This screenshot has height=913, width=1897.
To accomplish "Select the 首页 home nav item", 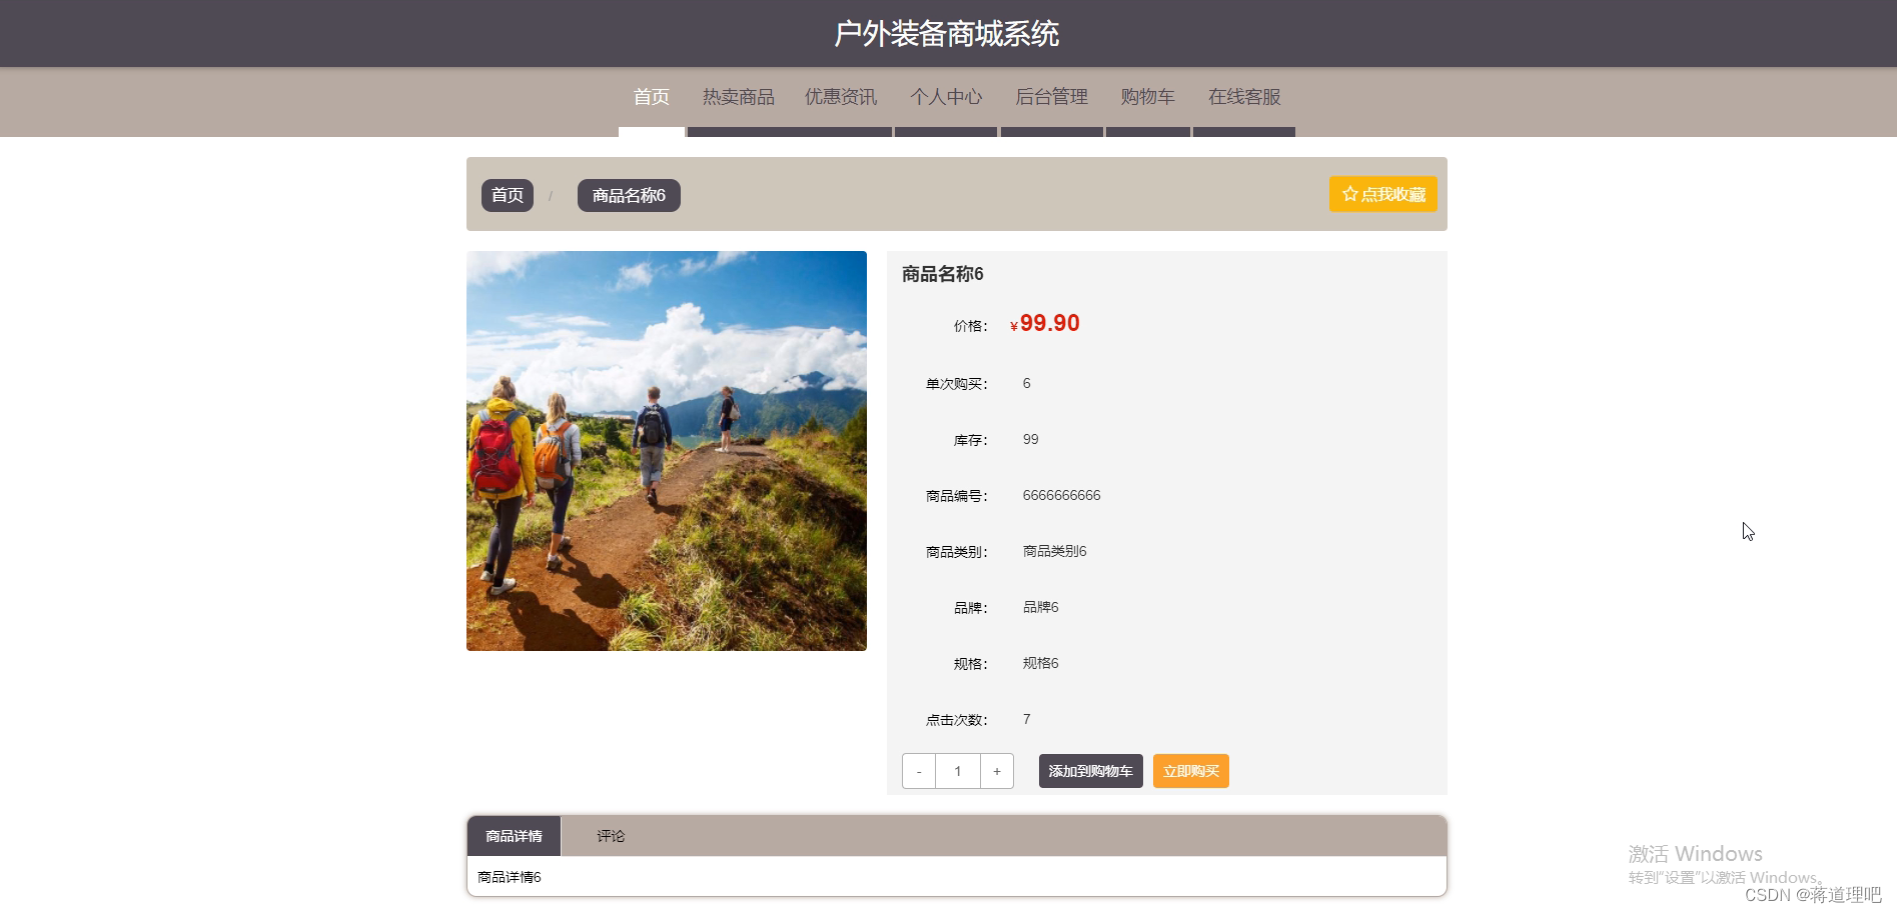I will pyautogui.click(x=651, y=96).
